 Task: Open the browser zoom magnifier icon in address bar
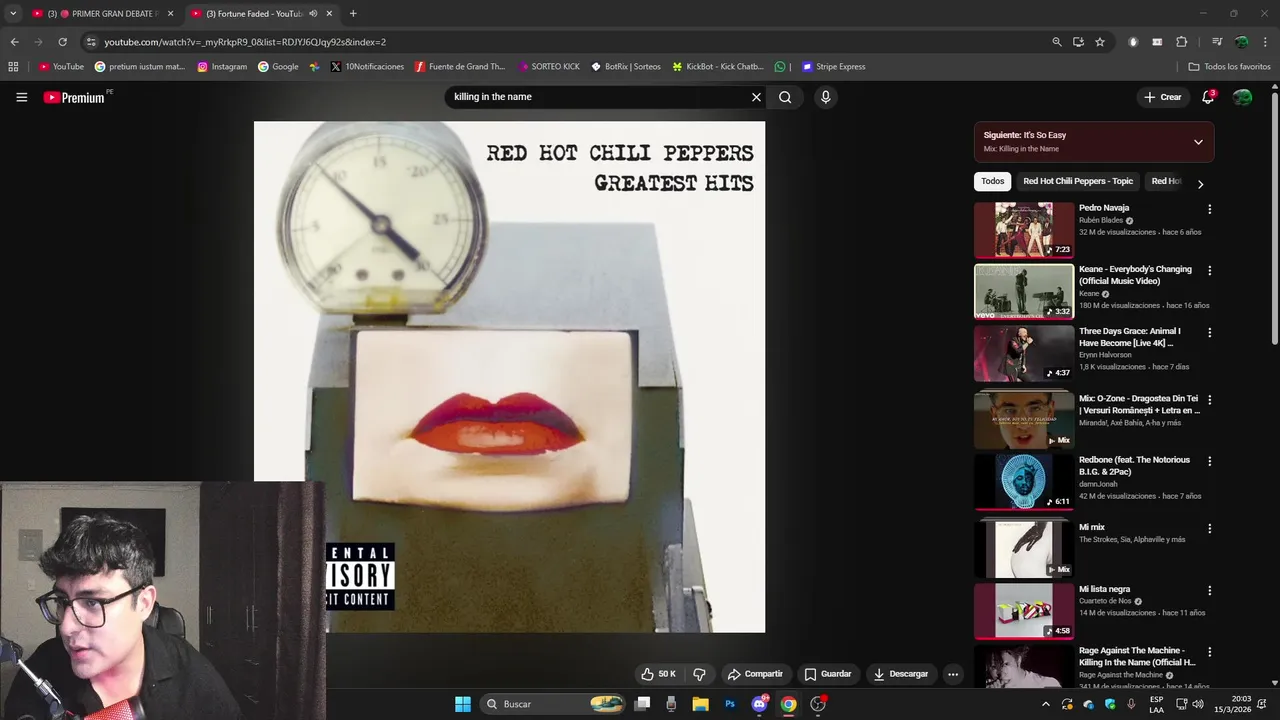click(x=1056, y=42)
